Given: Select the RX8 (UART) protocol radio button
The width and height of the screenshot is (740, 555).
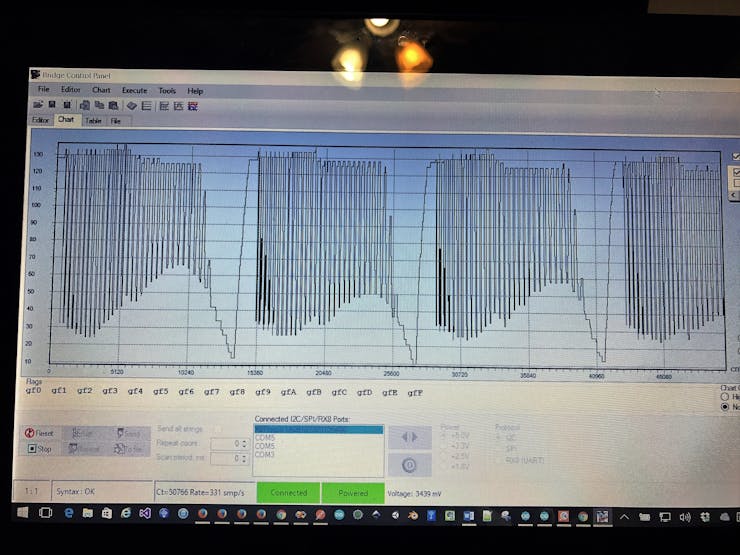Looking at the screenshot, I should point(499,460).
